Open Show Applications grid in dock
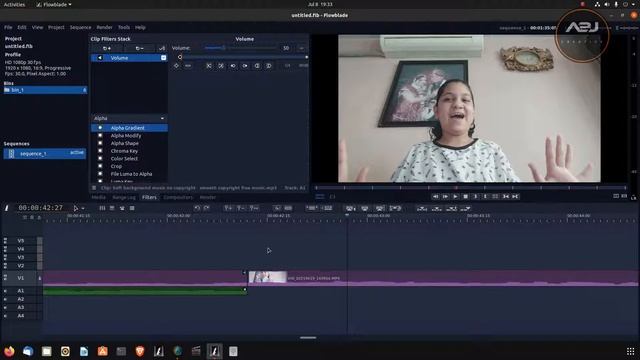640x360 pixels. coord(631,351)
